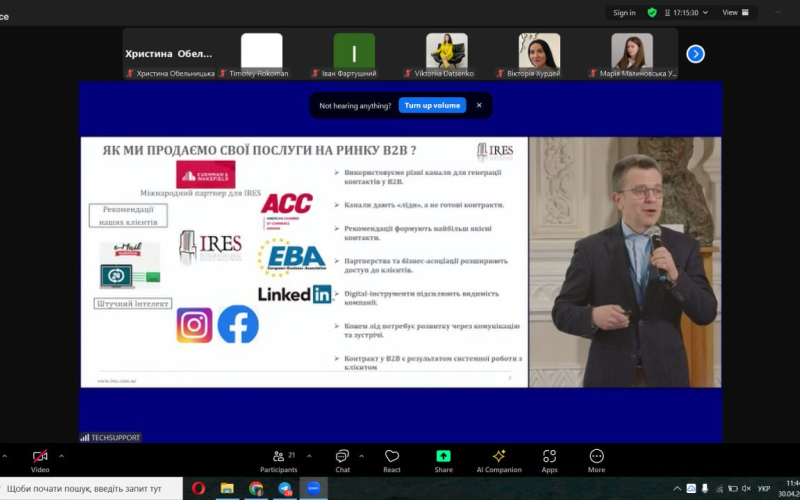Click the TECHSUPPORT signal bars icon
This screenshot has height=500, width=800.
pyautogui.click(x=85, y=437)
